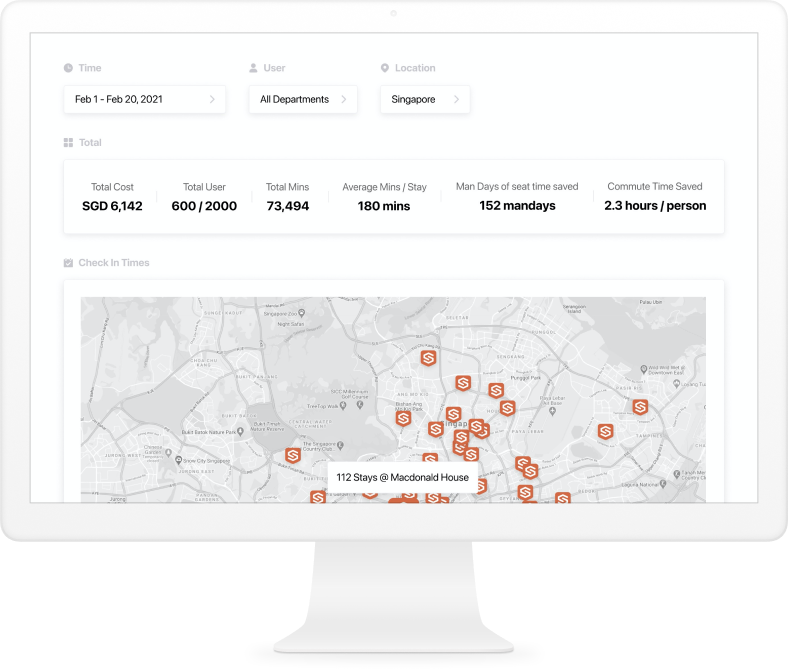This screenshot has height=672, width=788.
Task: Click the Bukit Batok Nature Park pin
Action: tap(240, 431)
